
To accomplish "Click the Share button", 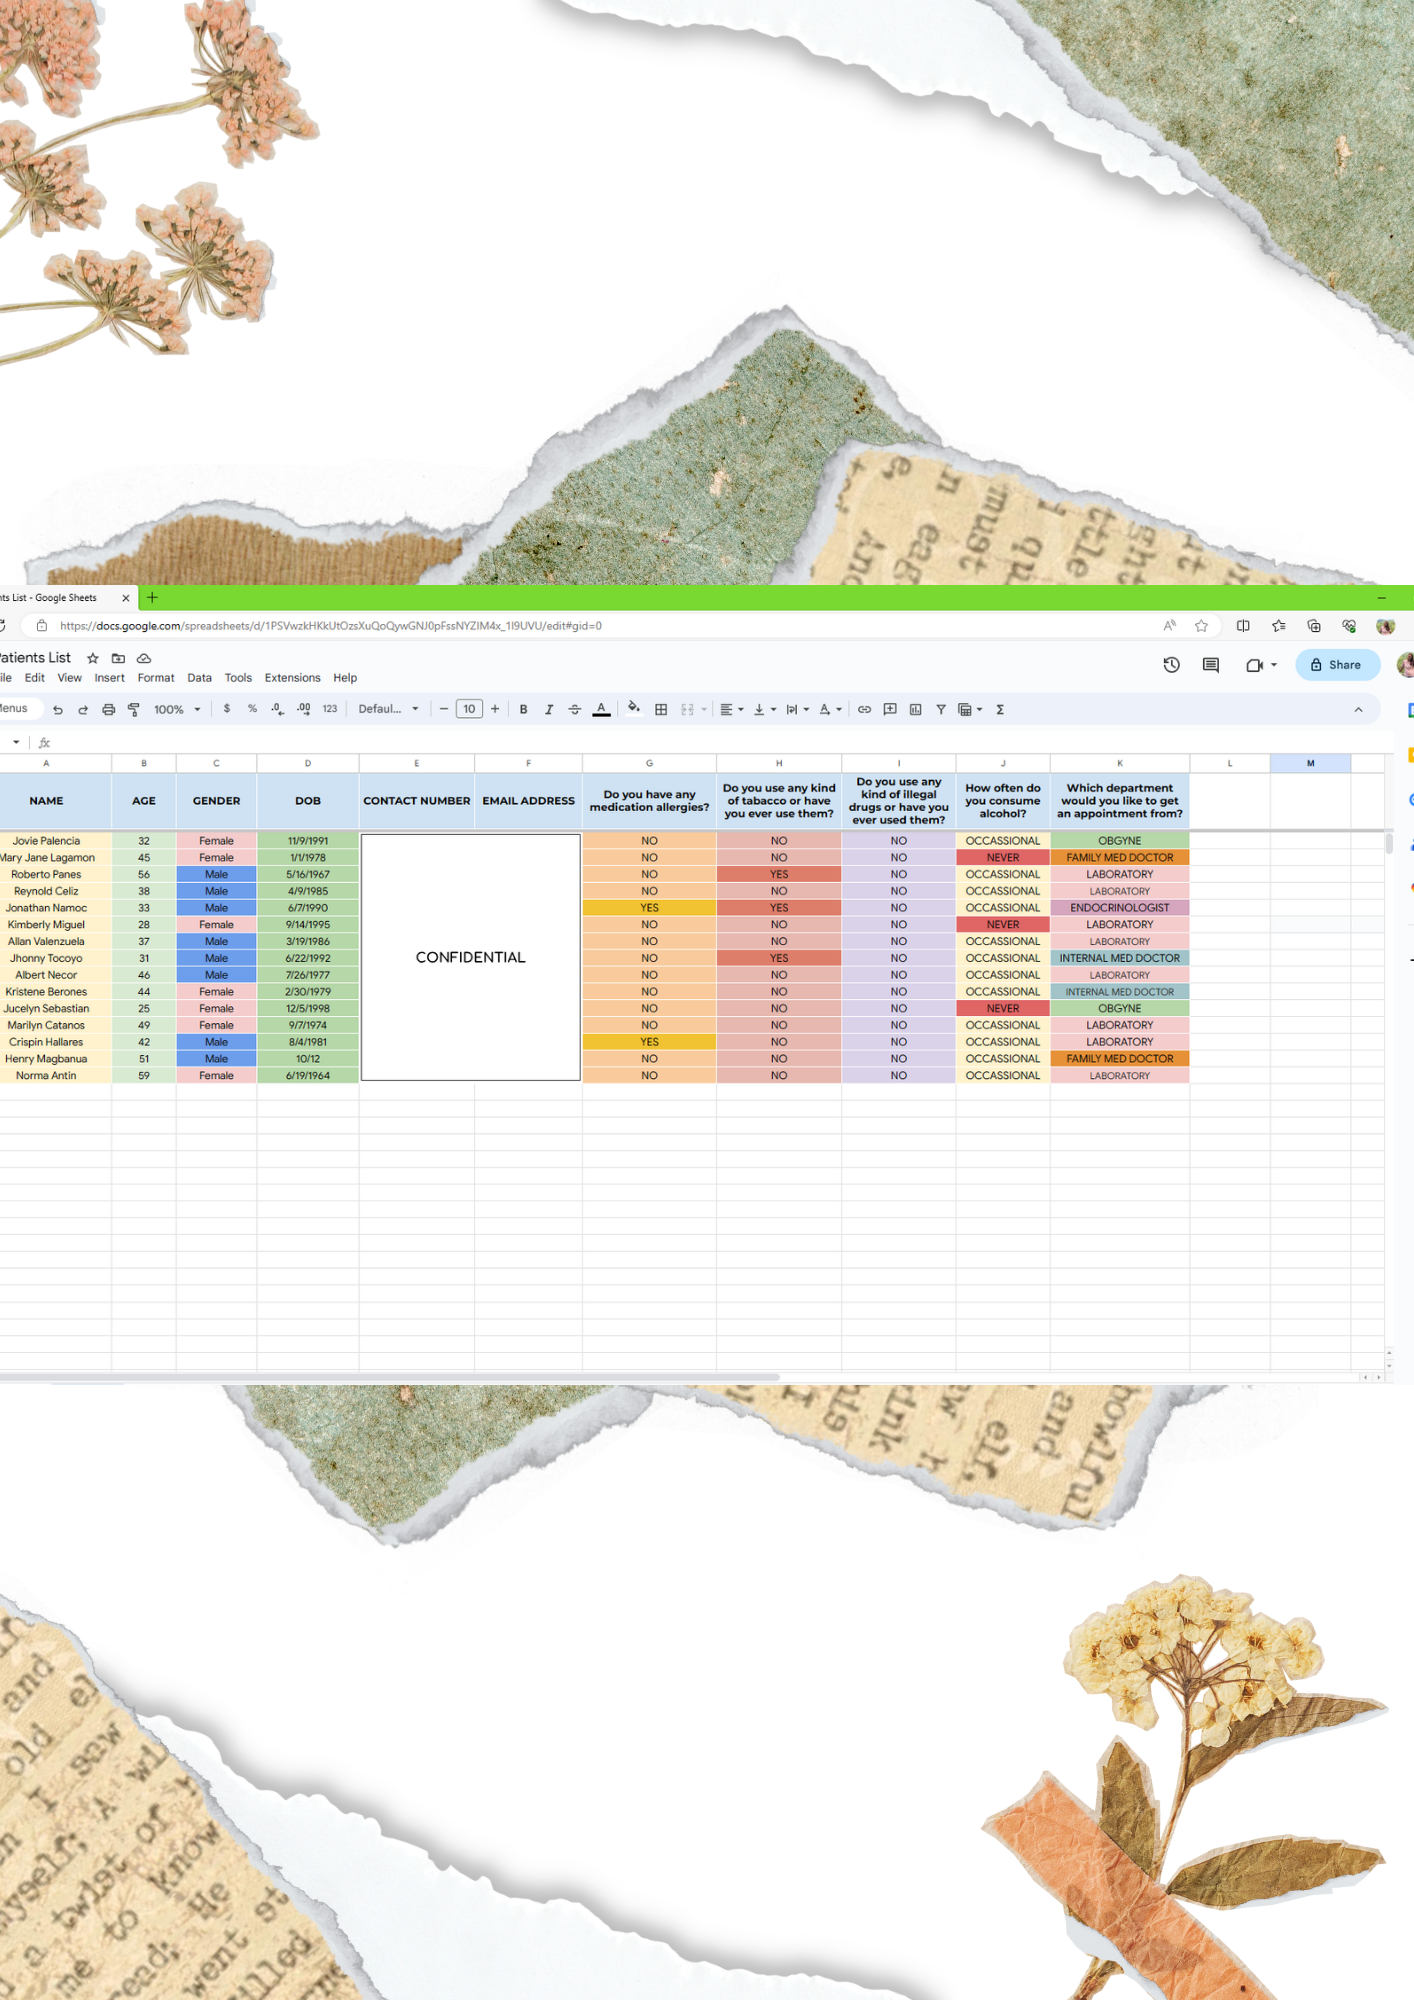I will point(1337,665).
